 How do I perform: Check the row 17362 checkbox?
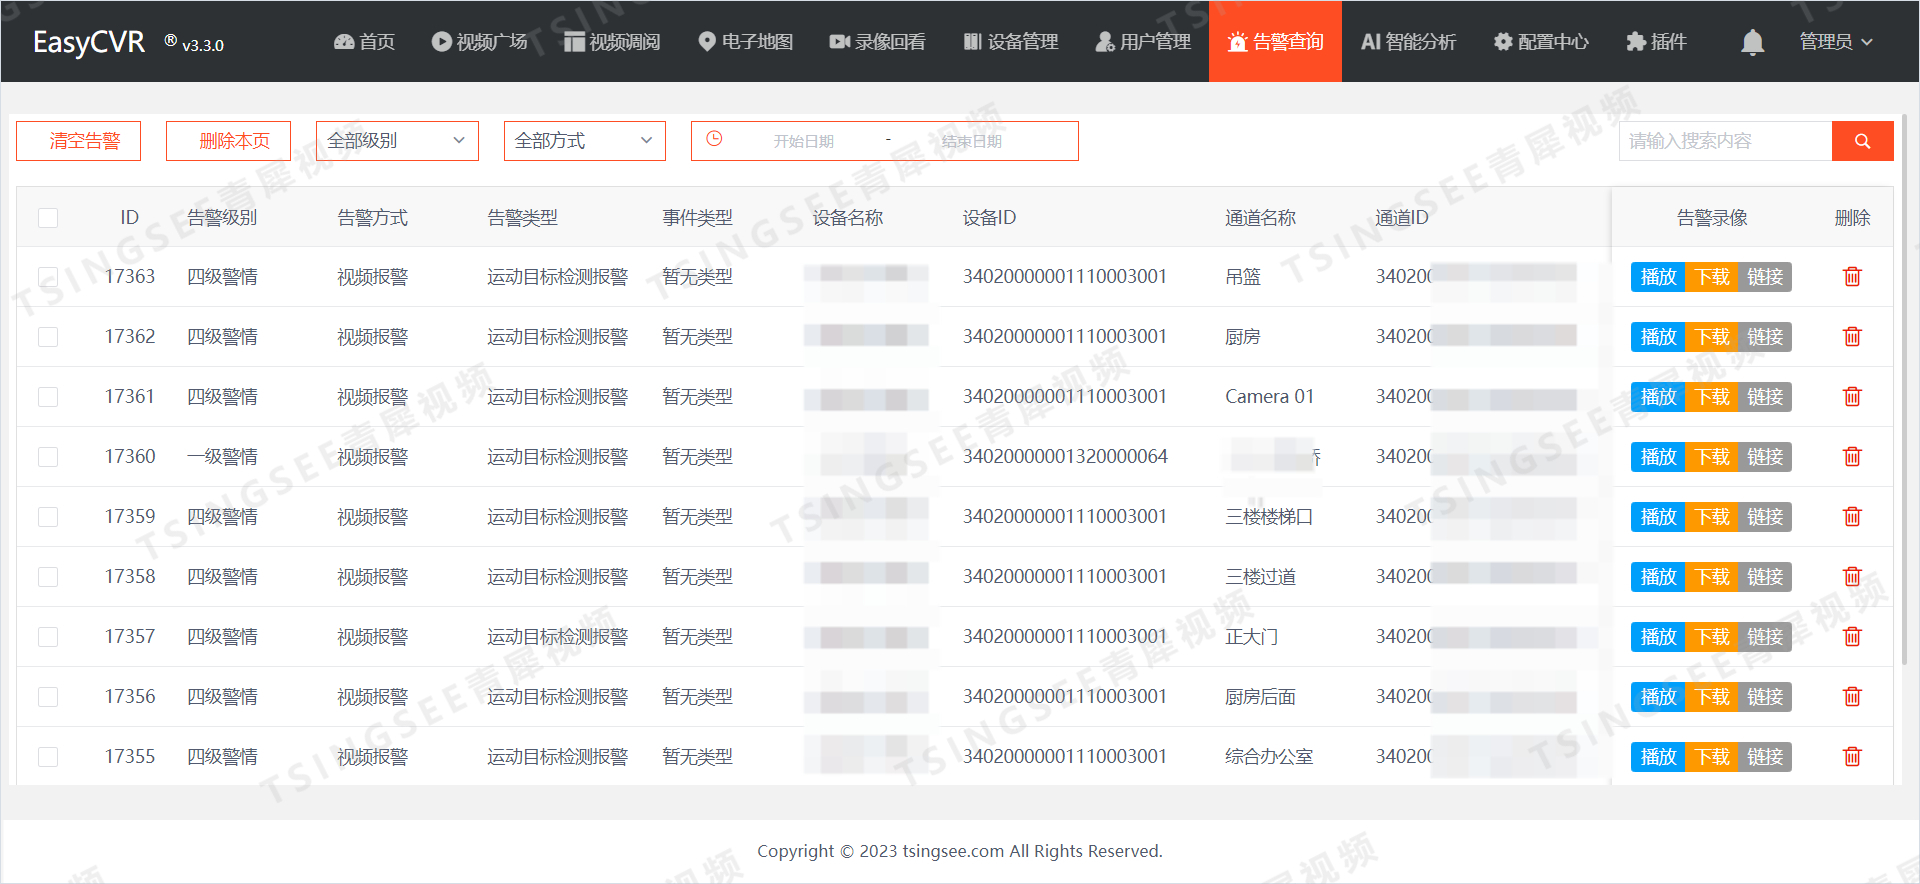(x=48, y=337)
